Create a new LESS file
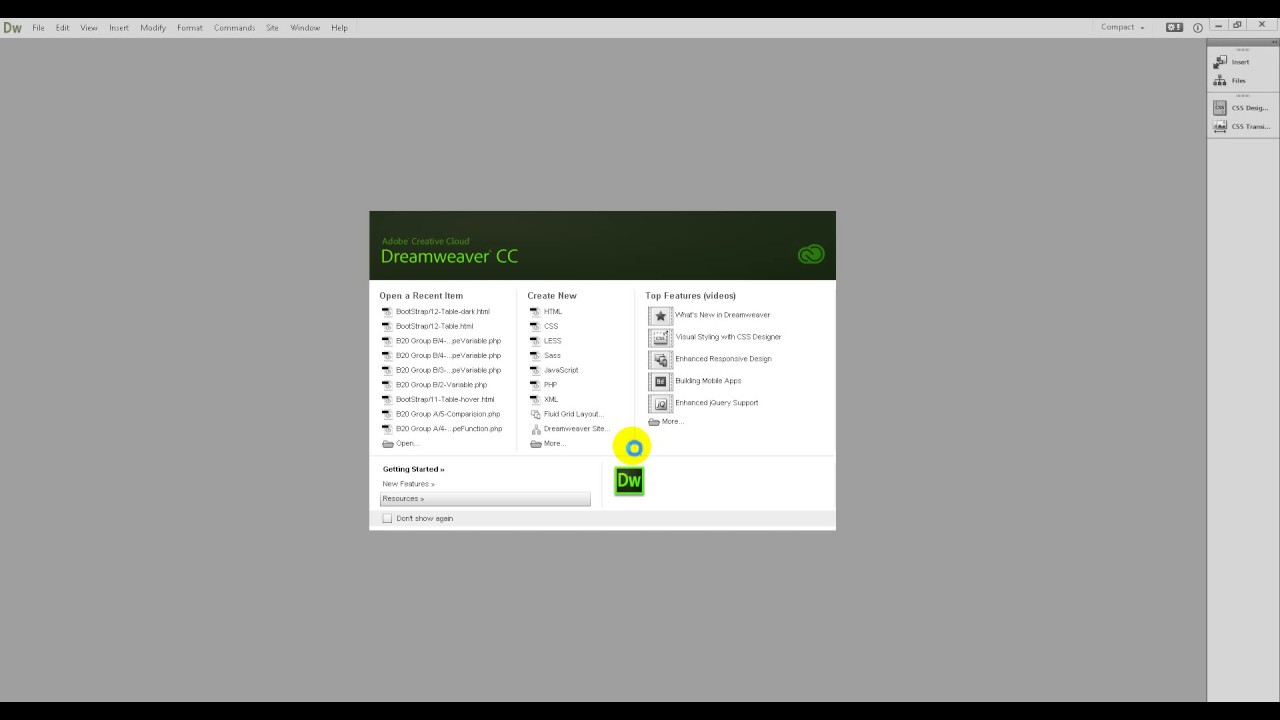Screen dimensions: 1280x720 point(546,341)
